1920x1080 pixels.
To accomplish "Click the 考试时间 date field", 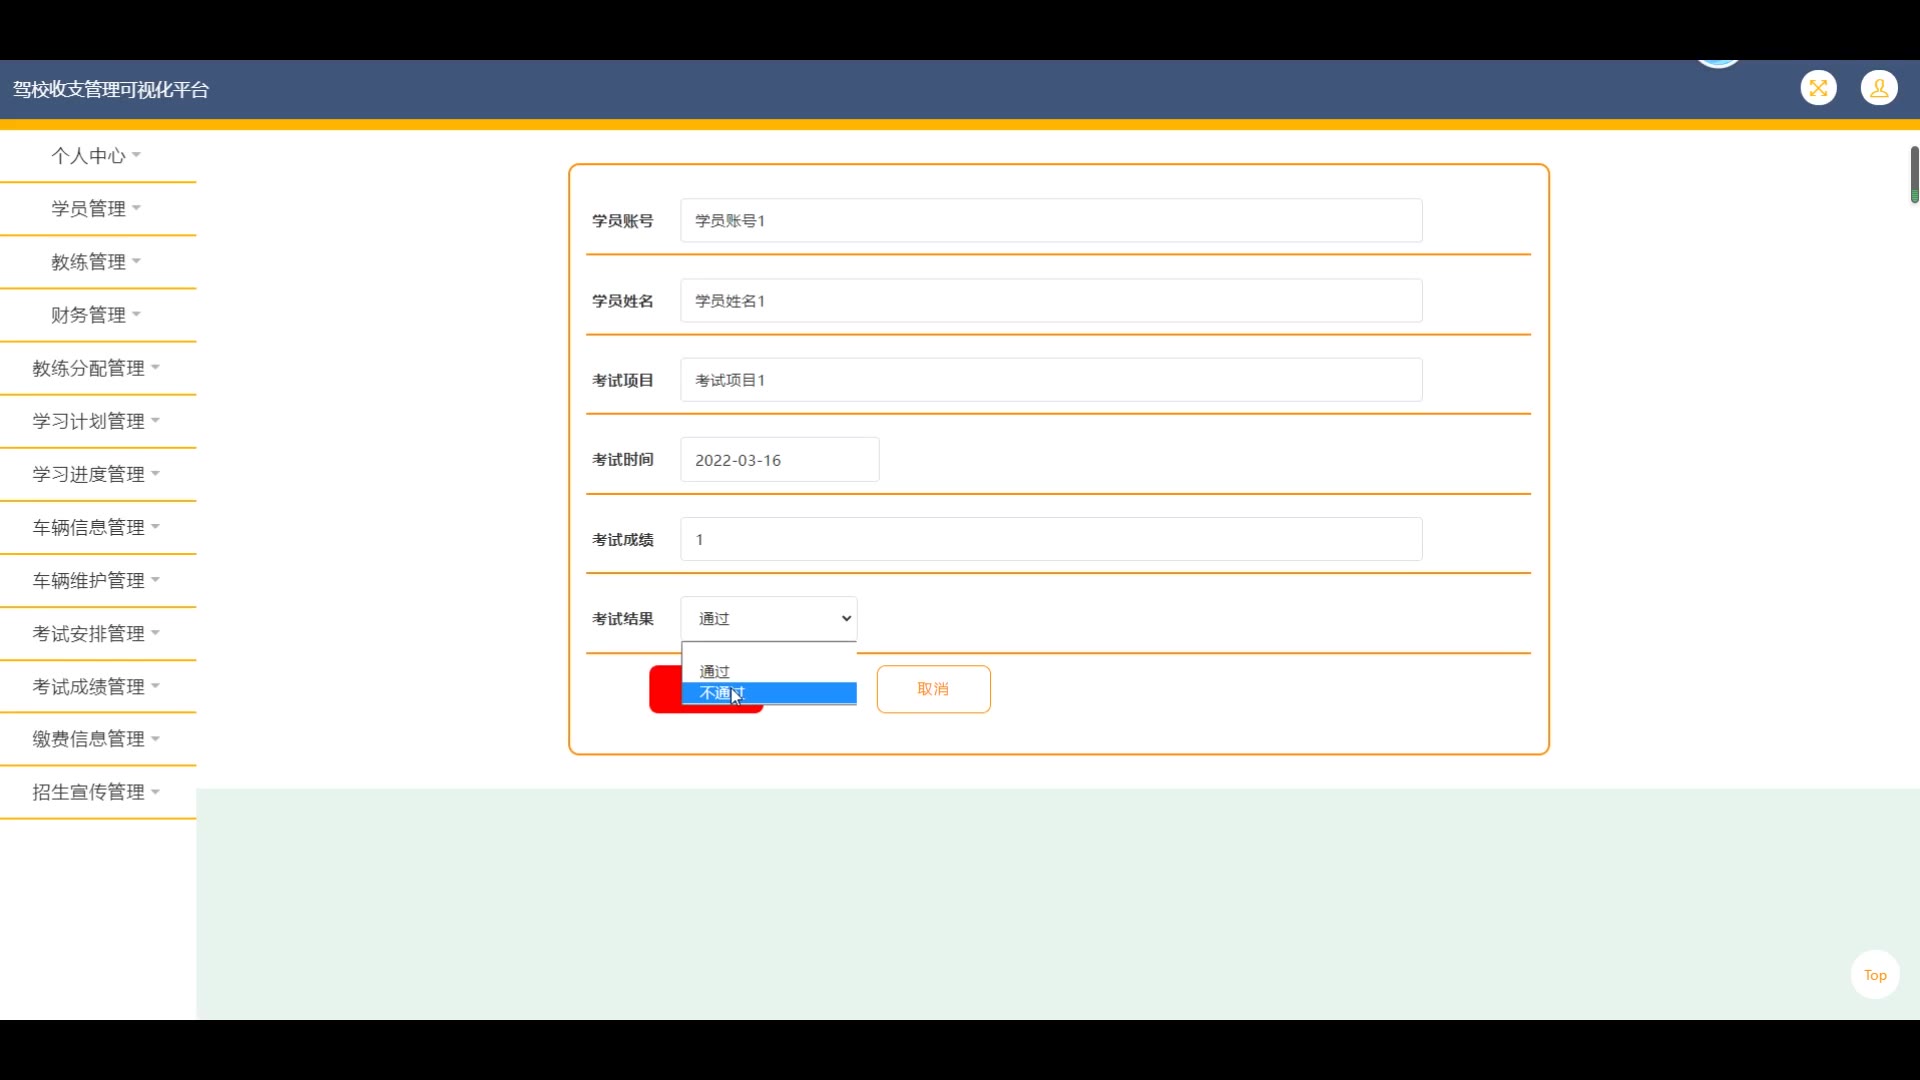I will tap(779, 460).
